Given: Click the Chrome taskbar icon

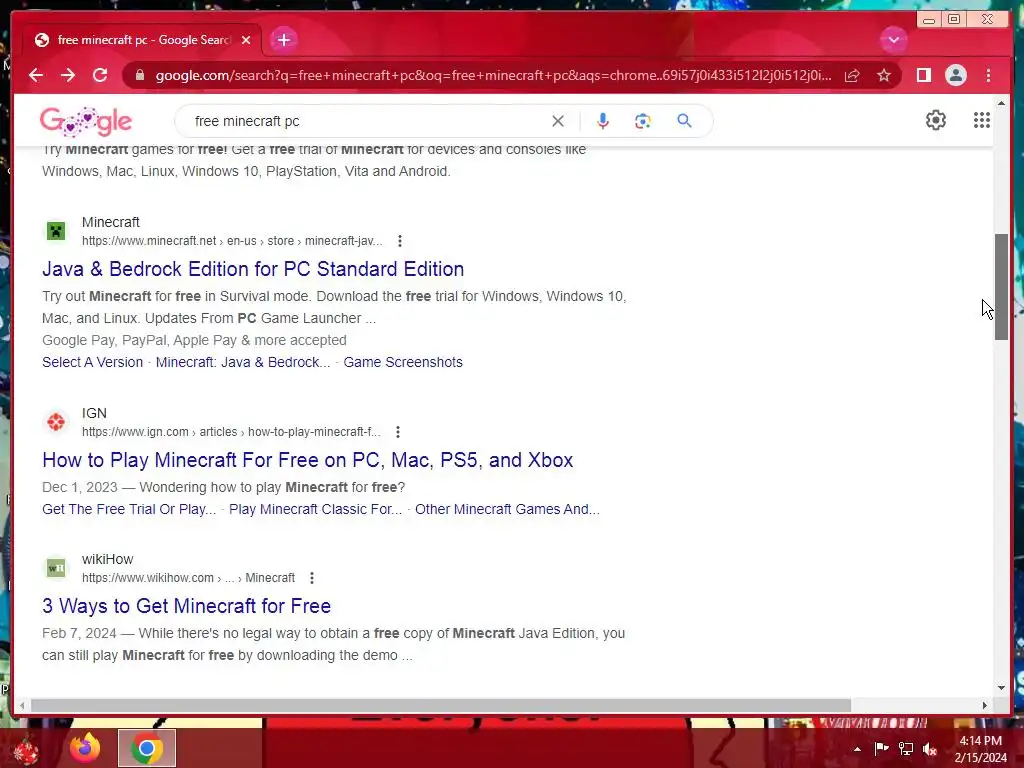Looking at the screenshot, I should click(x=147, y=748).
